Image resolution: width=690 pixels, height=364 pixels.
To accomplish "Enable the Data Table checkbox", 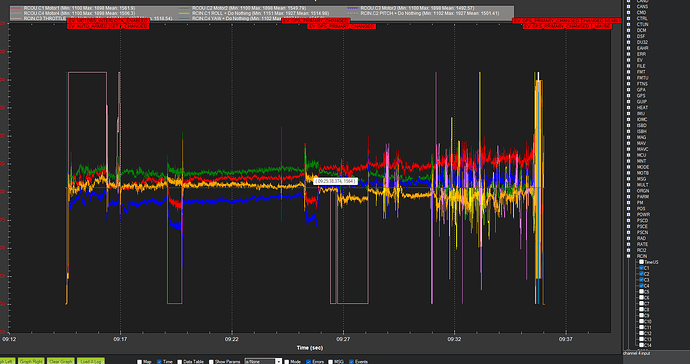I will point(180,362).
